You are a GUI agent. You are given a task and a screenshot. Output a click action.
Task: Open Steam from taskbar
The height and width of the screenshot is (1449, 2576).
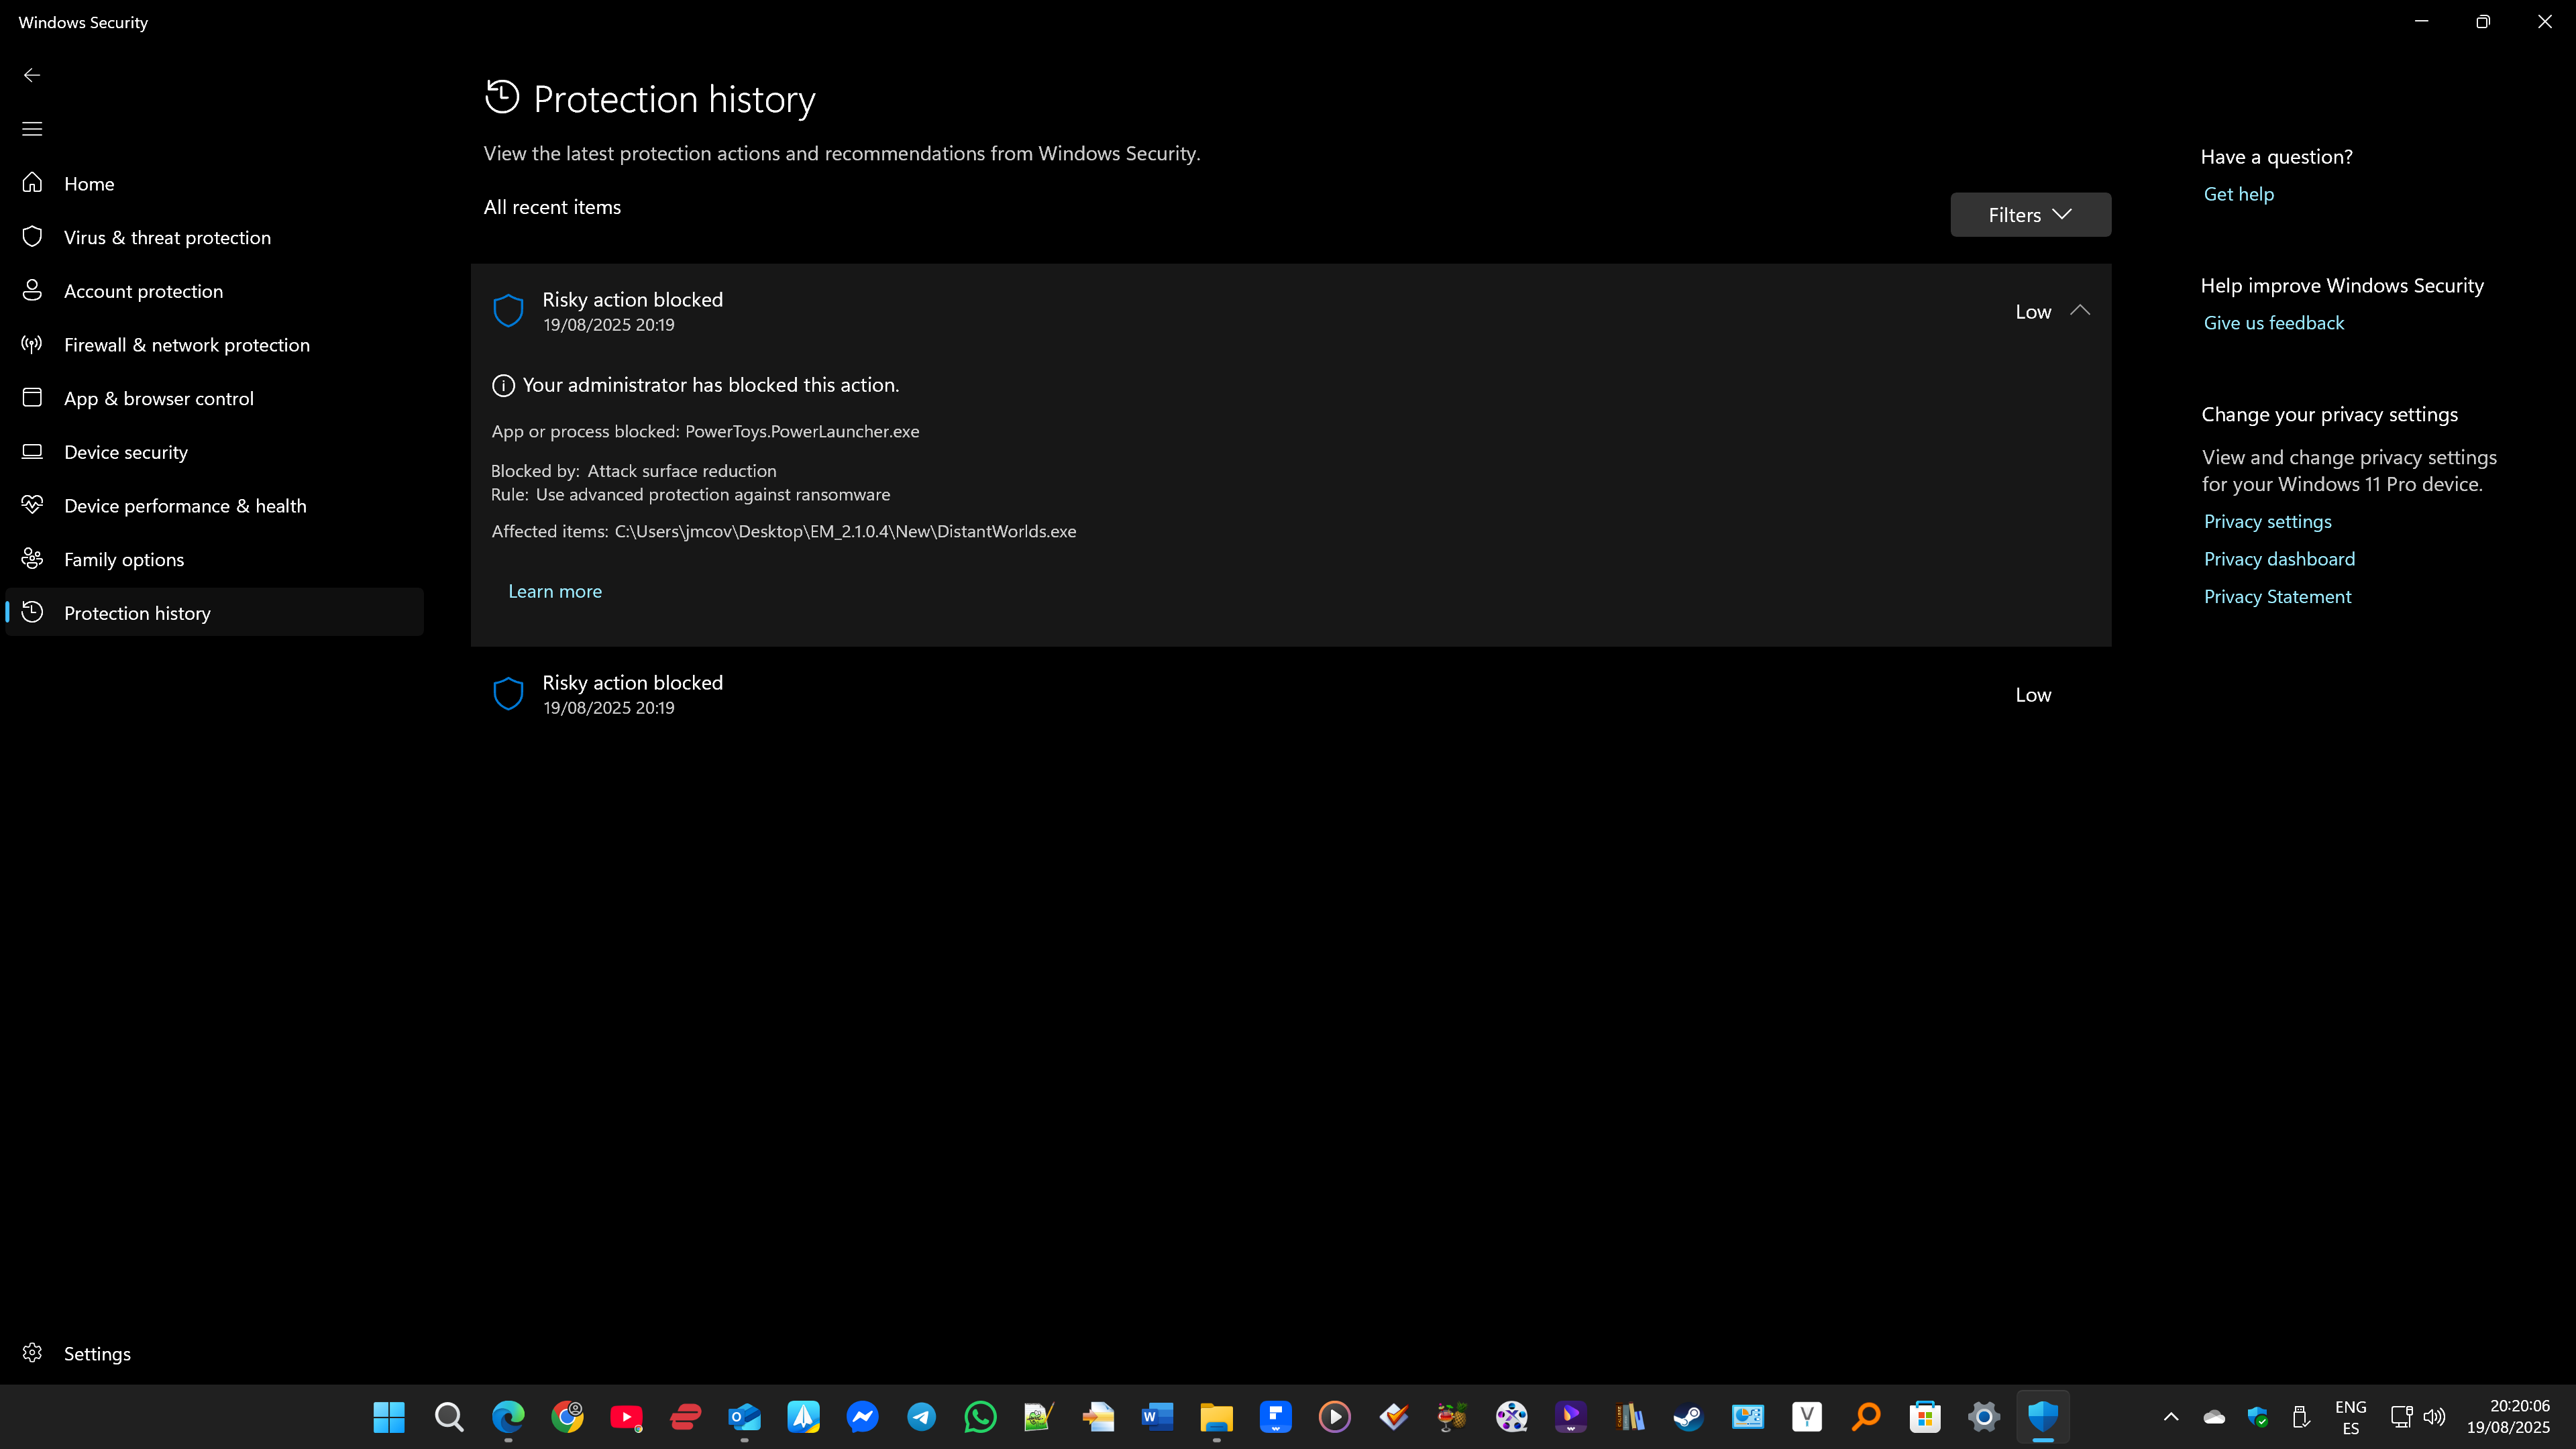click(x=1689, y=1417)
